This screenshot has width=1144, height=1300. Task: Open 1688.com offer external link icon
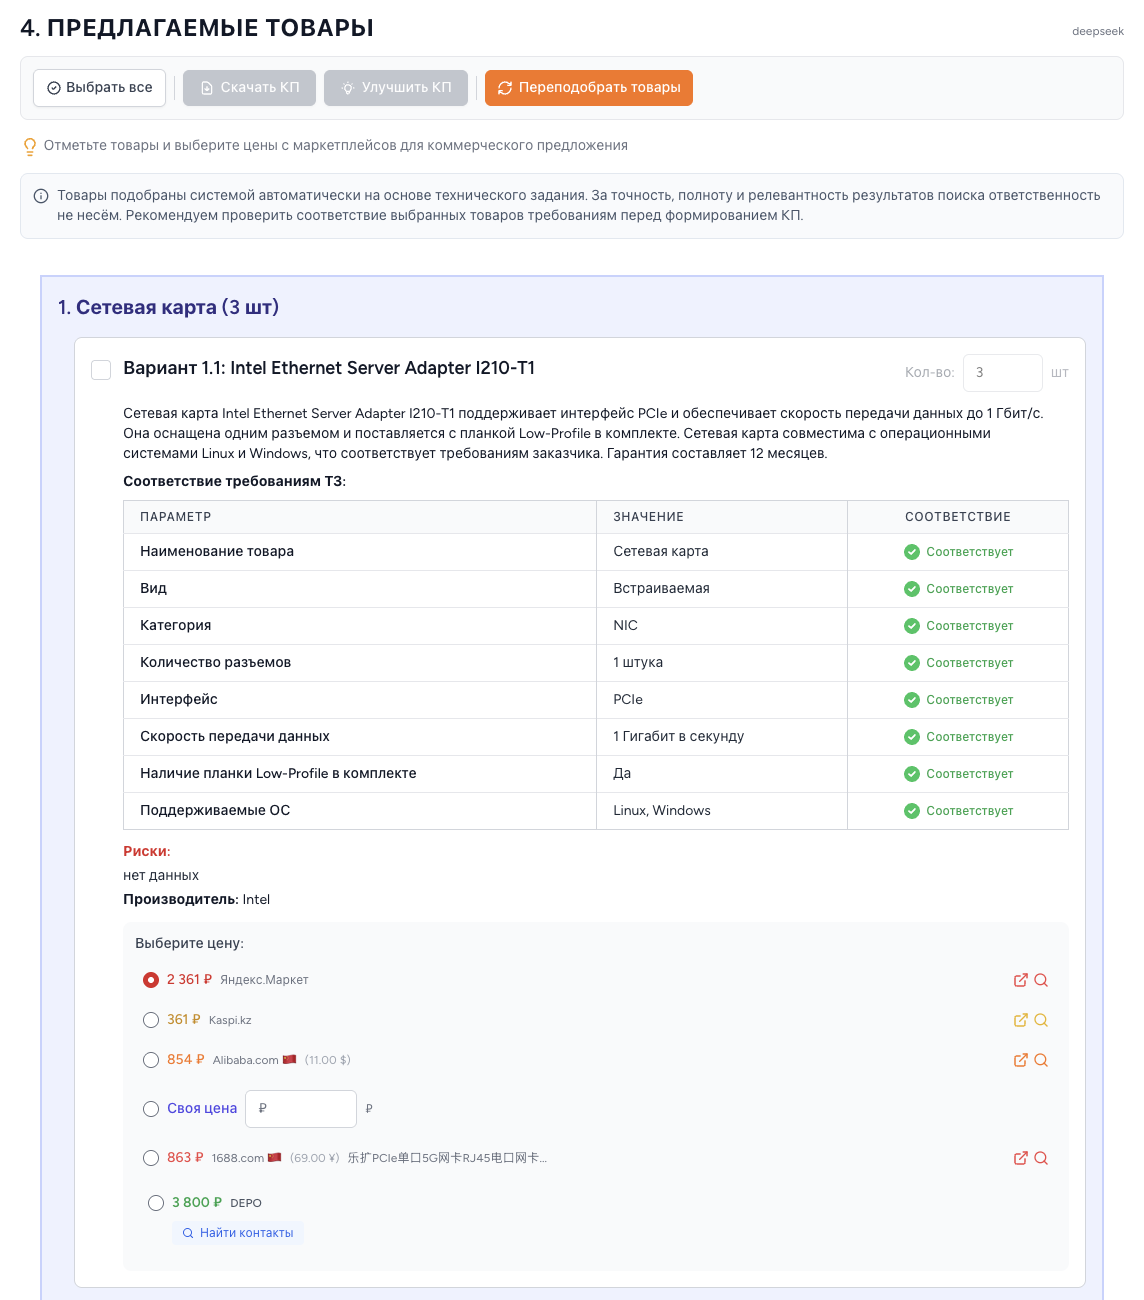point(1020,1158)
